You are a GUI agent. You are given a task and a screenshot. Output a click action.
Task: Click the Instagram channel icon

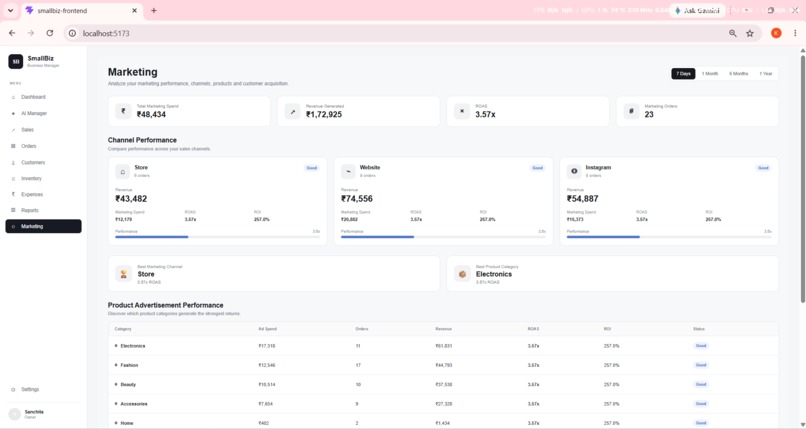tap(574, 172)
